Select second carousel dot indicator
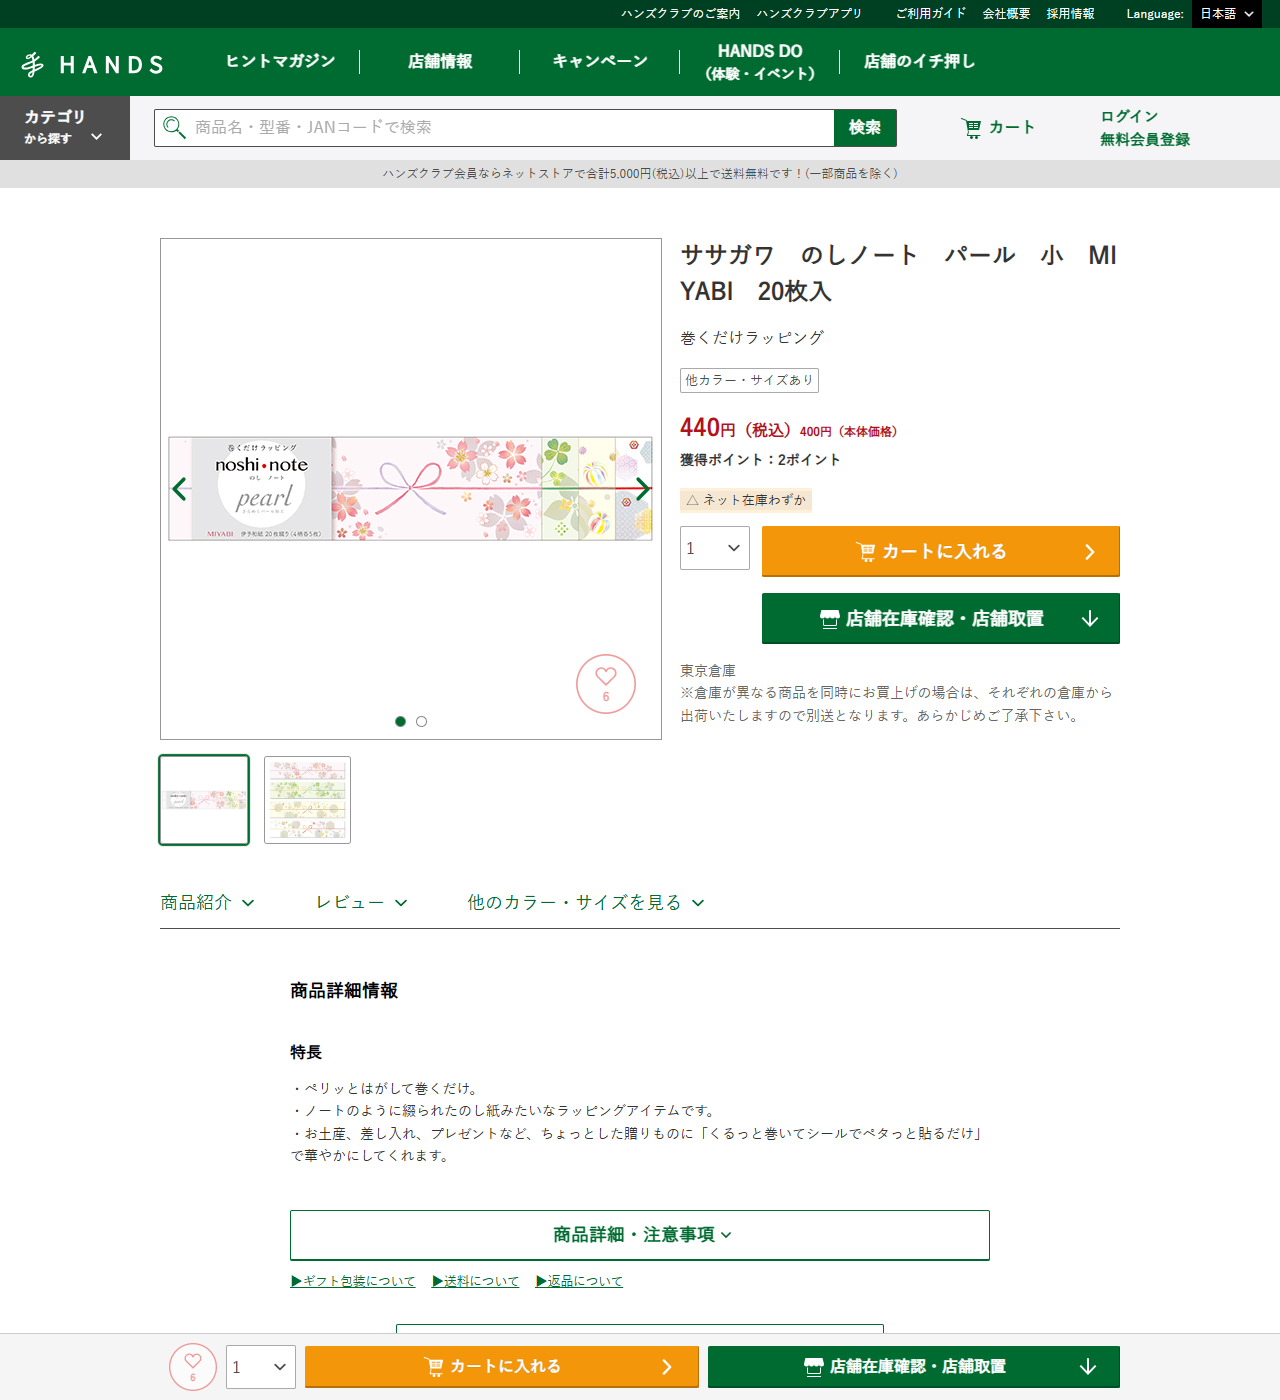 point(421,721)
